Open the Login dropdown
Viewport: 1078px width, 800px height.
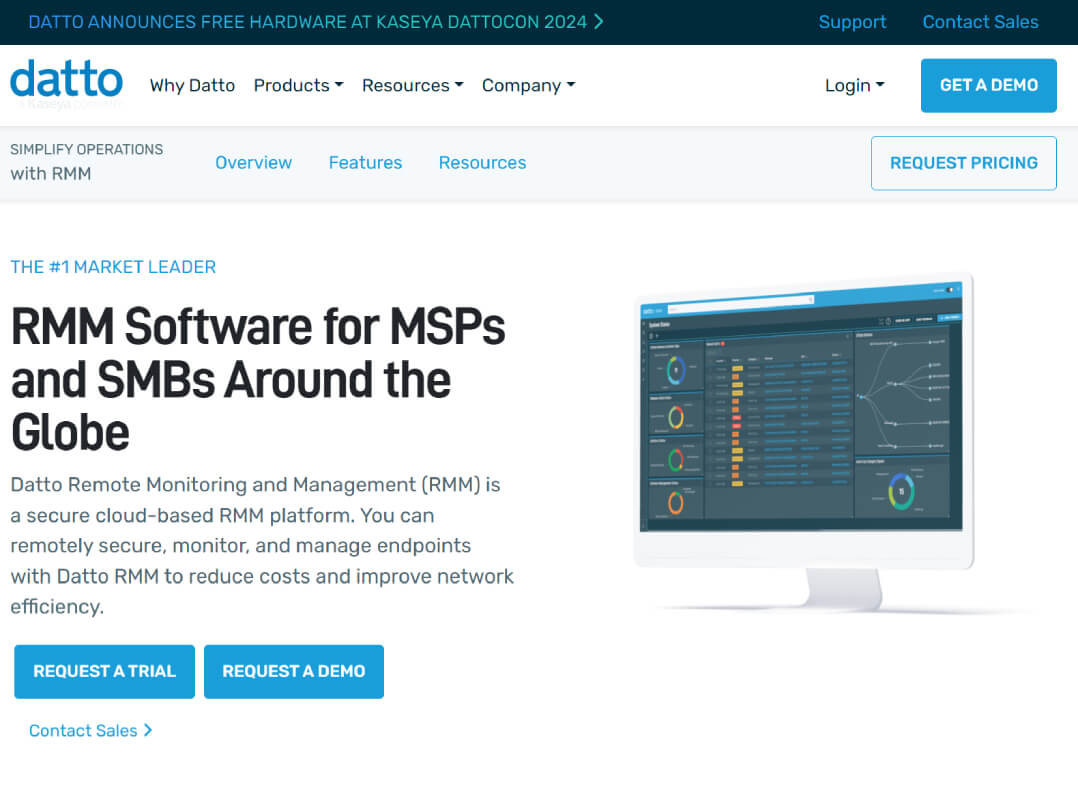coord(855,85)
